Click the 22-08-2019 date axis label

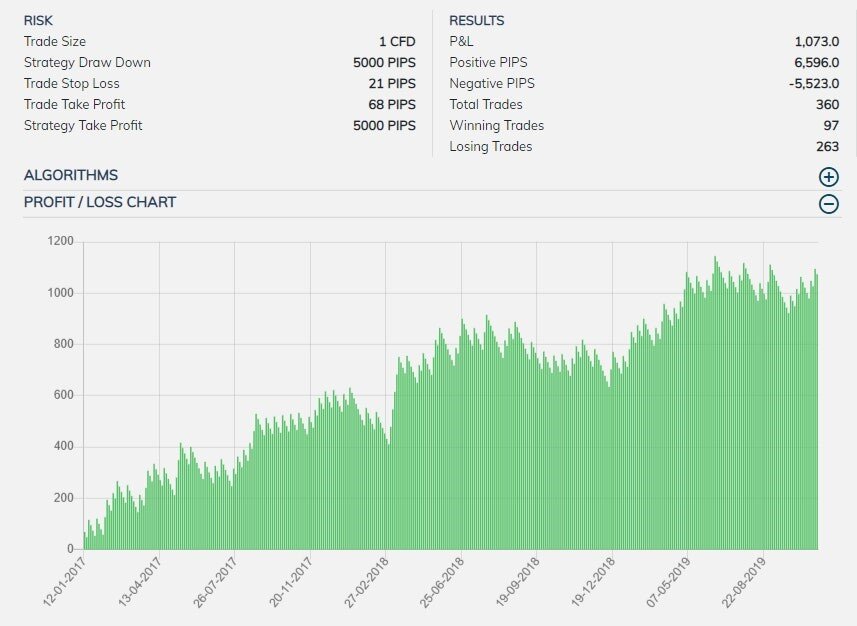click(743, 581)
